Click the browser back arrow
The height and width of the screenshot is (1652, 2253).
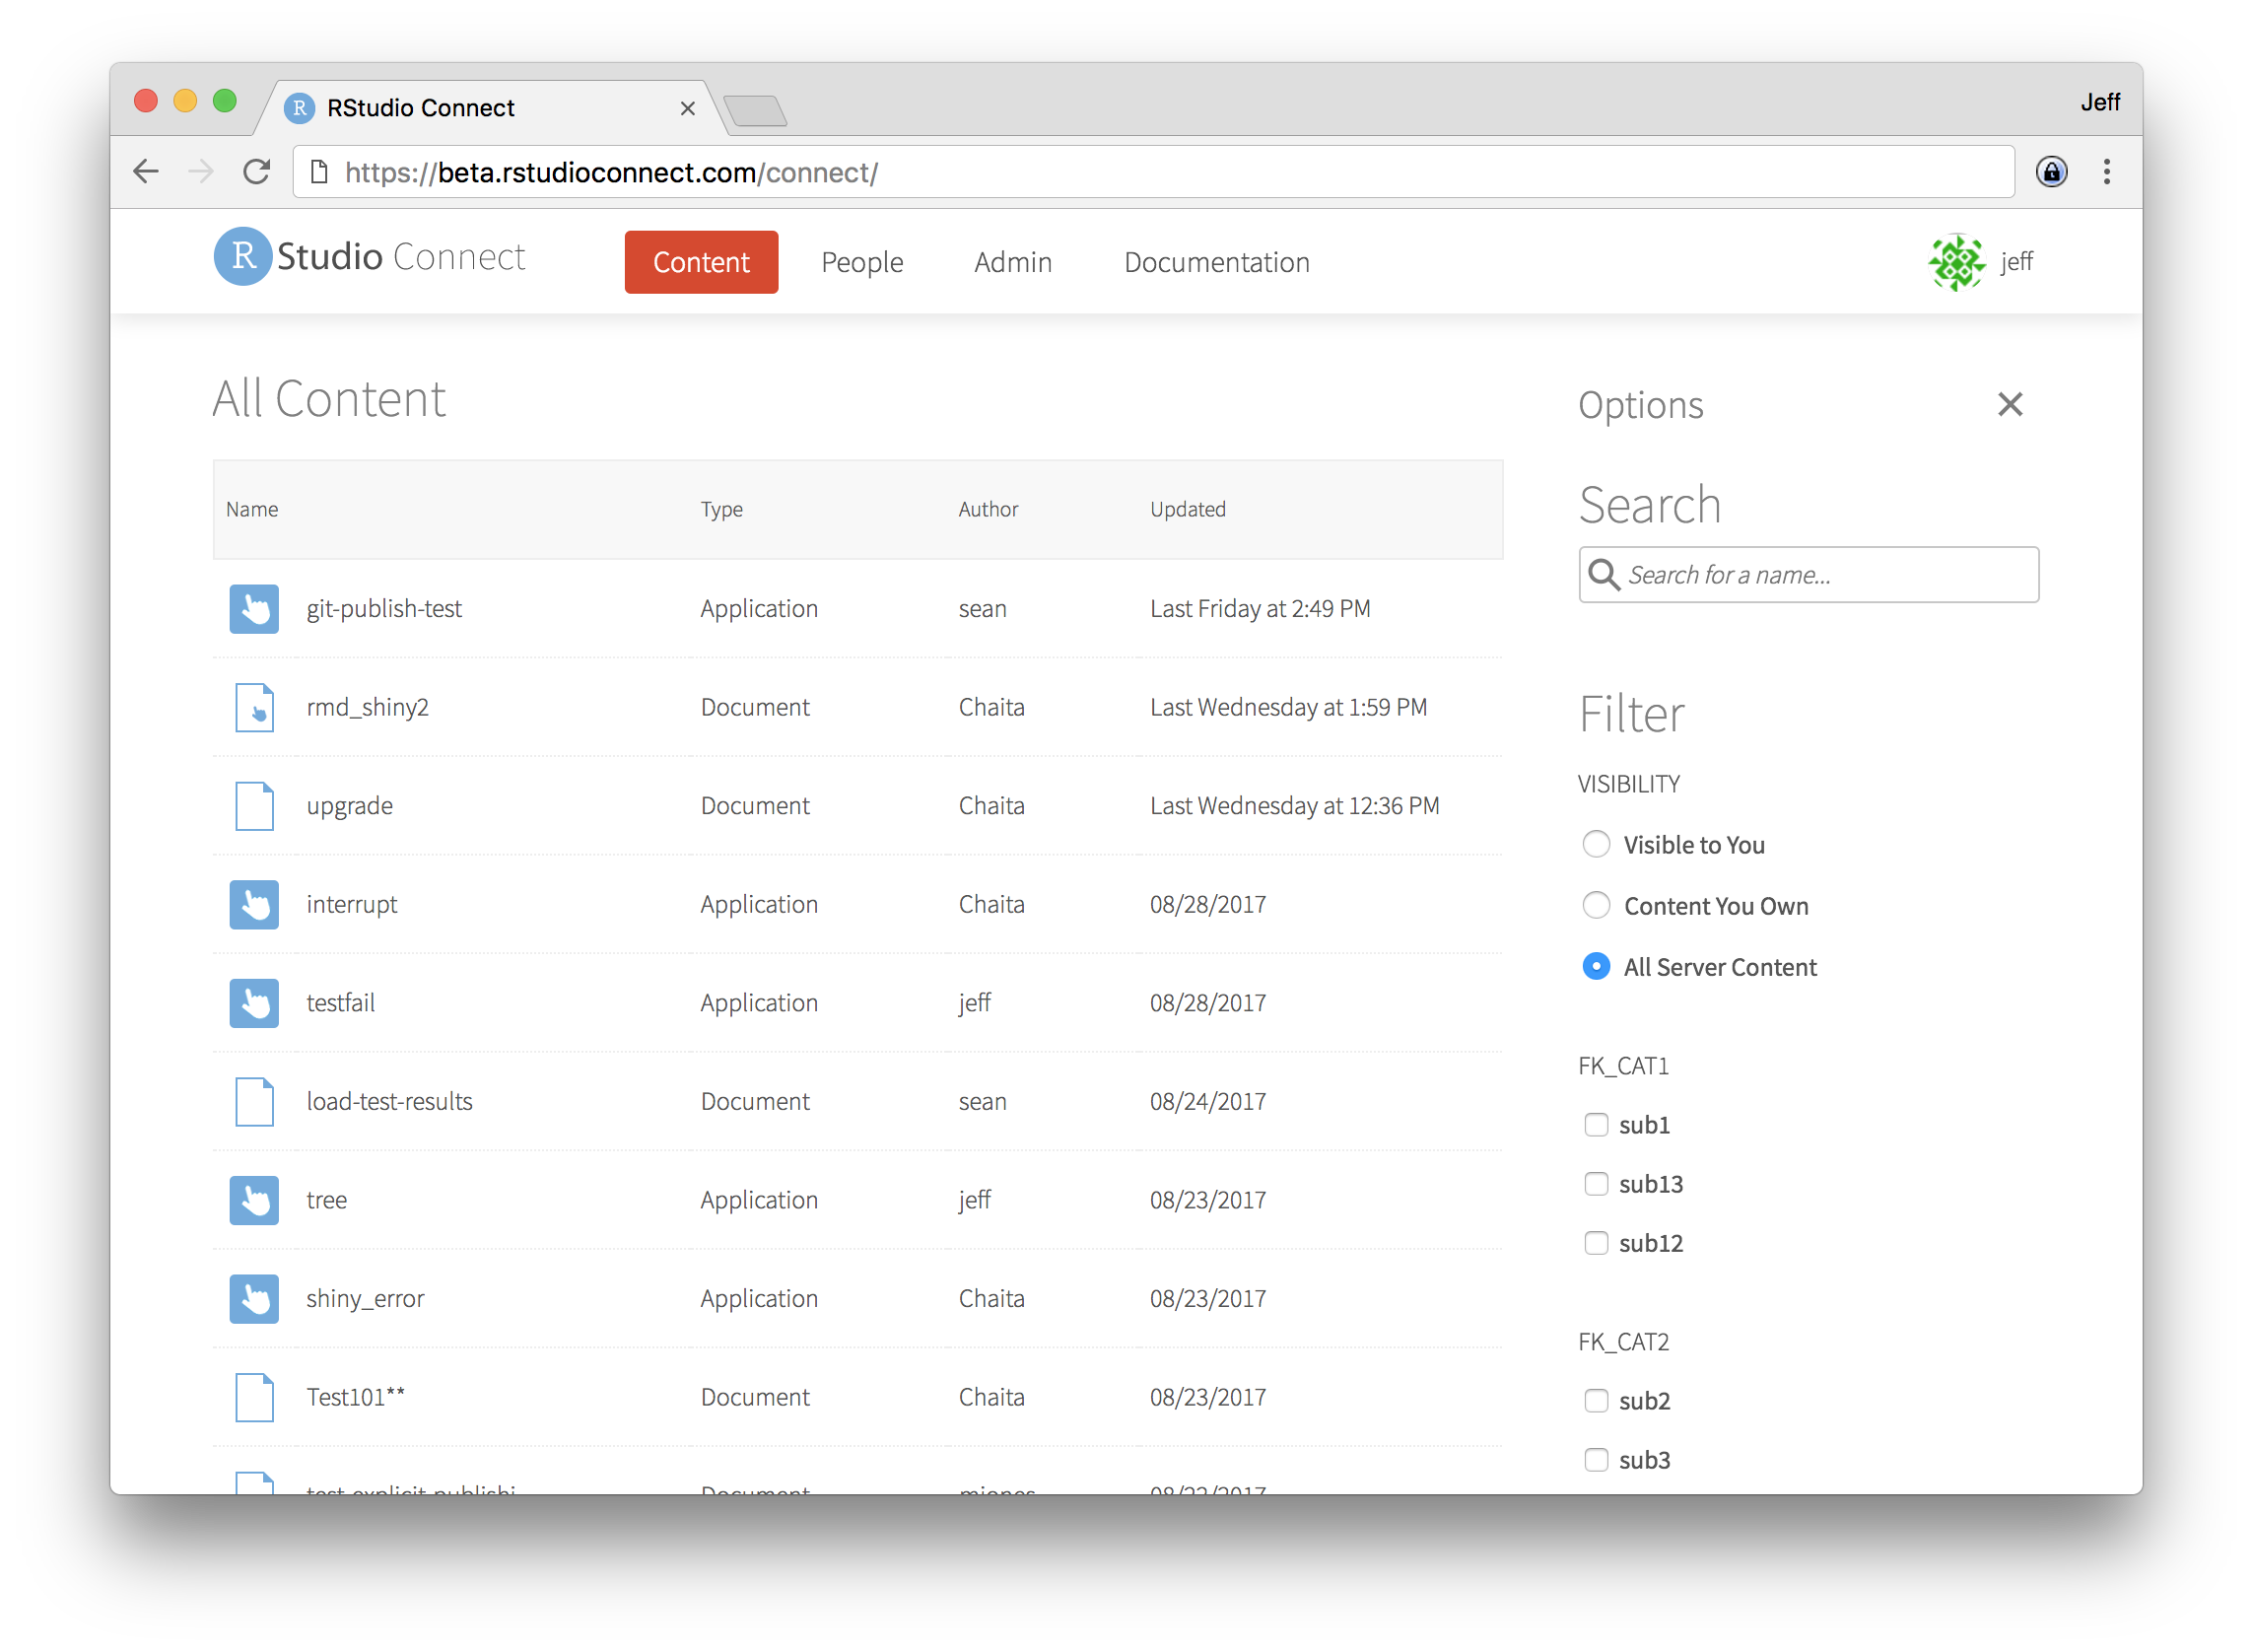(x=146, y=172)
